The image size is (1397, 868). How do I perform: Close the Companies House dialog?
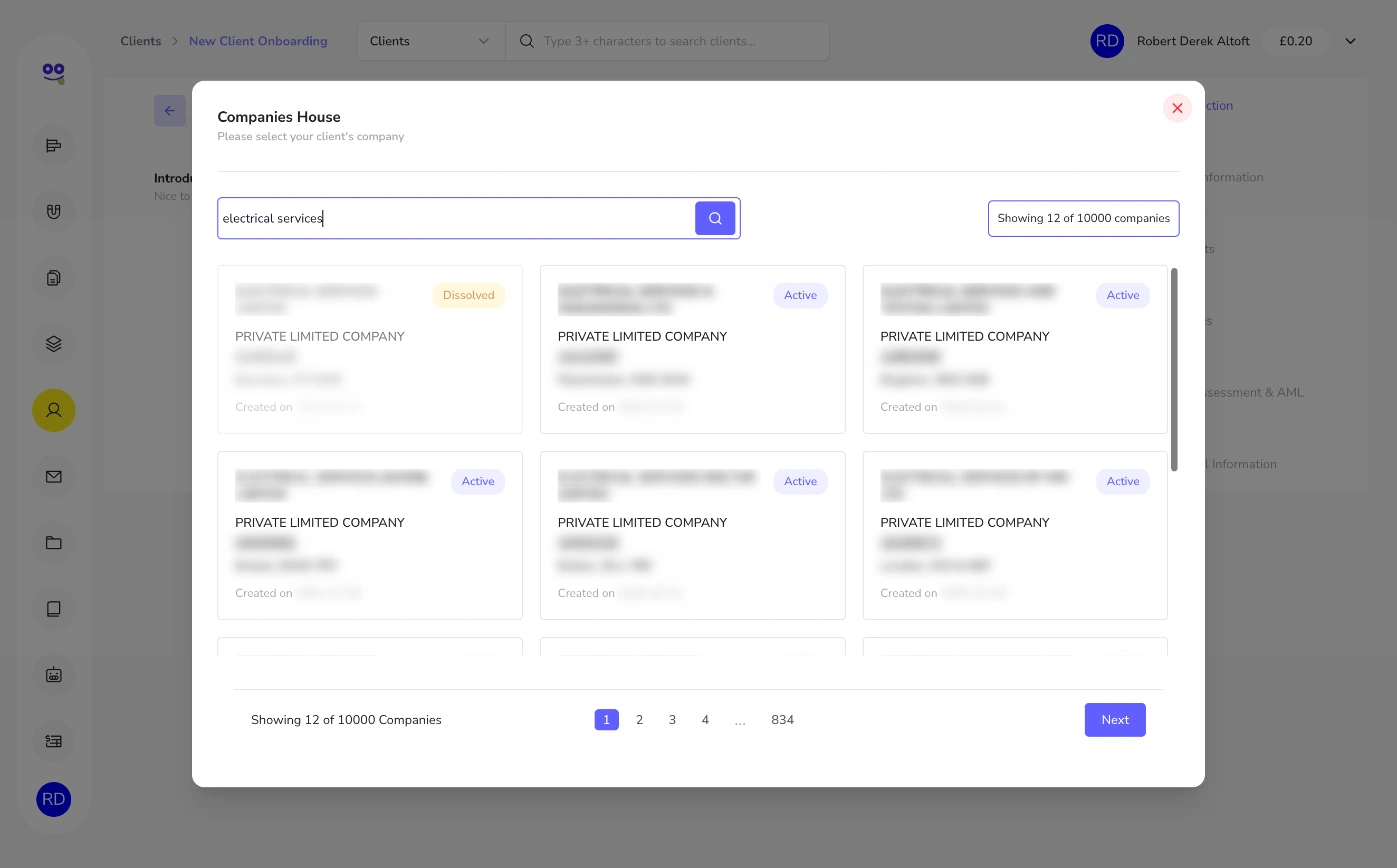click(x=1177, y=108)
